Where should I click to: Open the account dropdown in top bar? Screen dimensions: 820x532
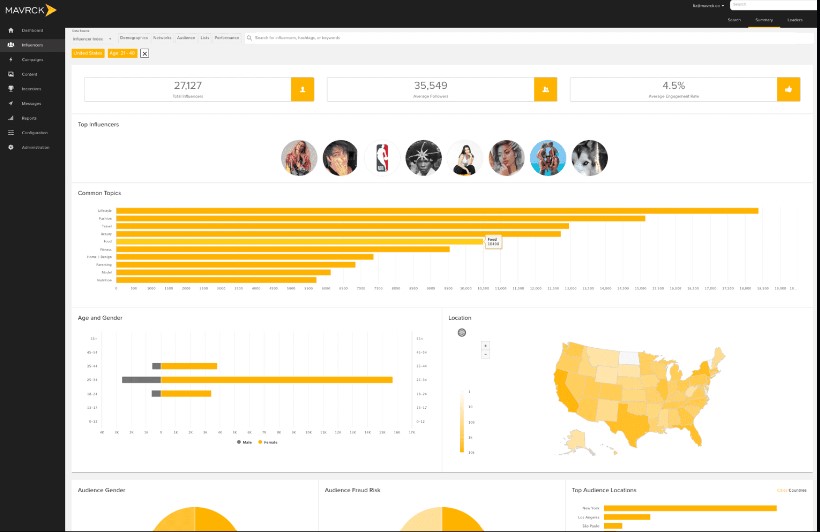[x=709, y=5]
